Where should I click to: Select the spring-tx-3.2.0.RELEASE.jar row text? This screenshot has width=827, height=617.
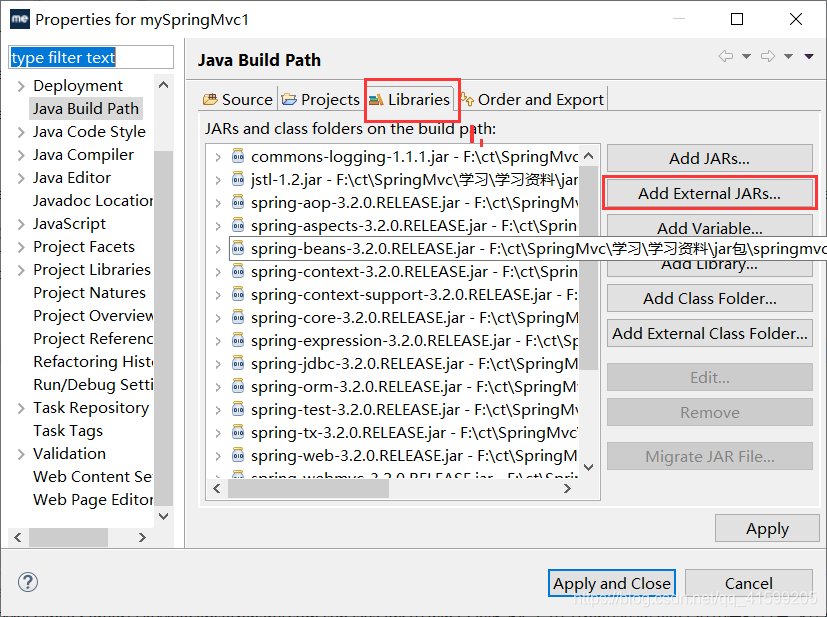coord(414,432)
